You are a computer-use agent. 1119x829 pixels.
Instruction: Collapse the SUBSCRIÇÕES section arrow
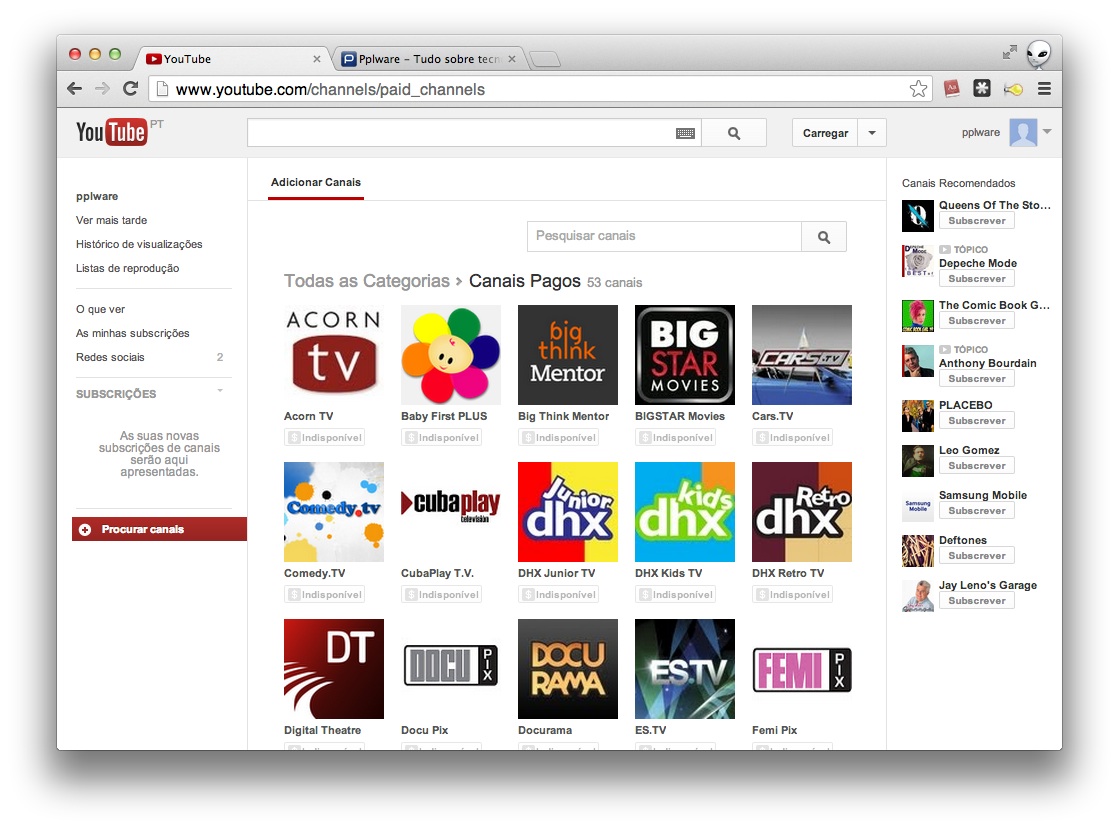(x=220, y=390)
